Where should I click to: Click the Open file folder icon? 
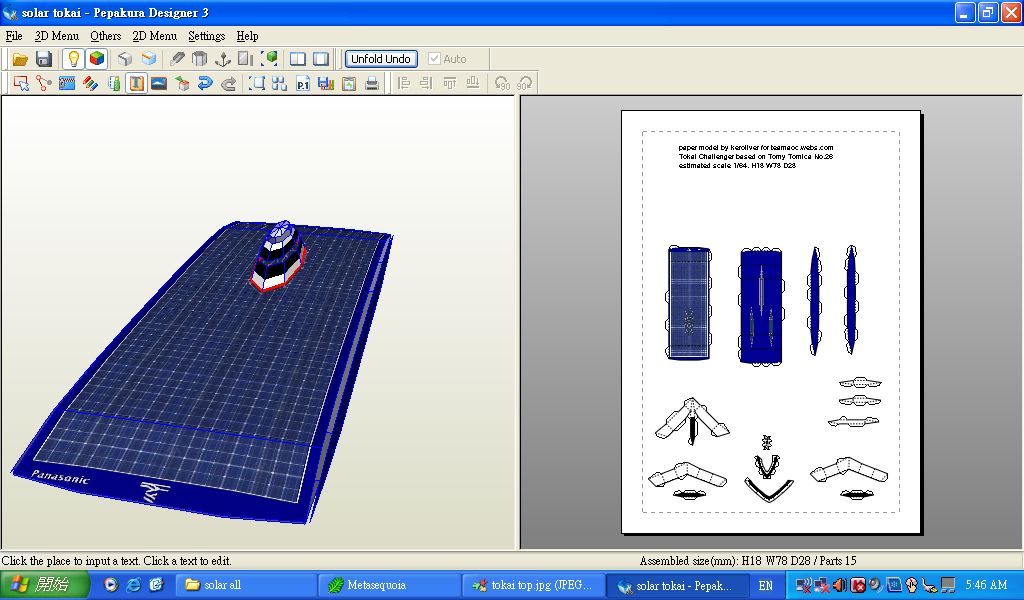click(20, 59)
